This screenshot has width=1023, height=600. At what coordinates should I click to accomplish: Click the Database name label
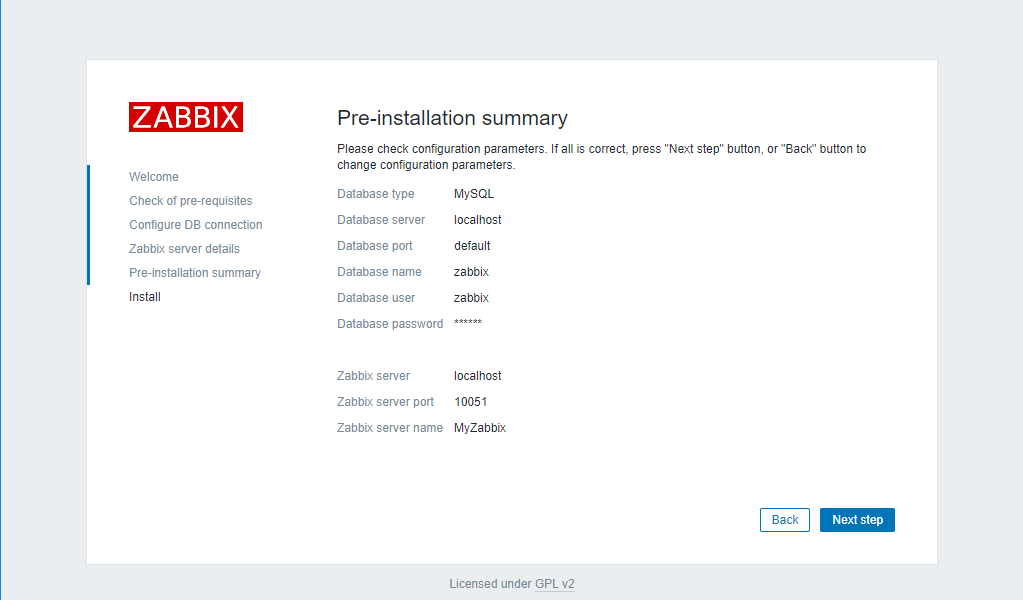(x=379, y=272)
